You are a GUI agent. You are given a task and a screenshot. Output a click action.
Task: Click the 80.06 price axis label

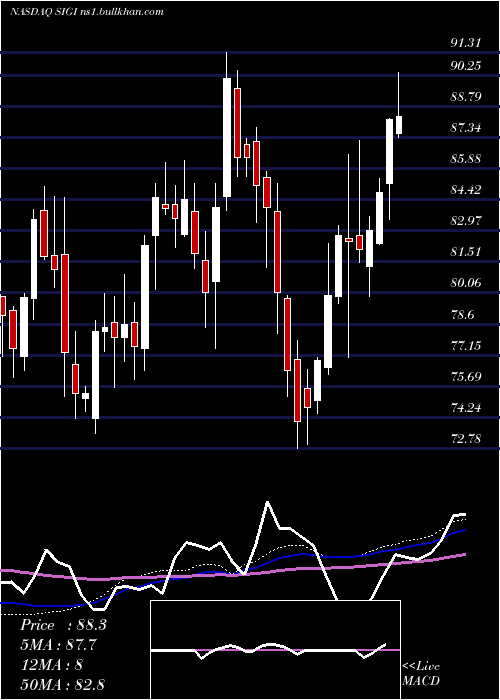pos(466,283)
